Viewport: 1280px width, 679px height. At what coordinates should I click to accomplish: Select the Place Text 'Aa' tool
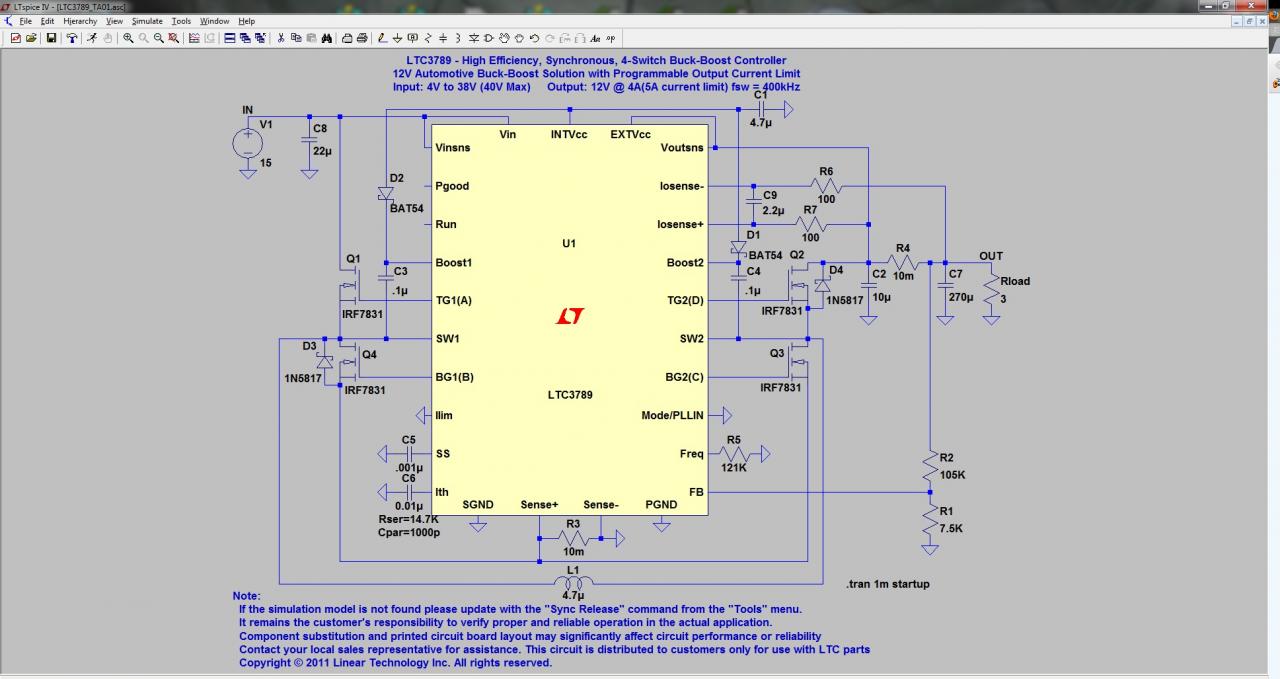pyautogui.click(x=595, y=38)
